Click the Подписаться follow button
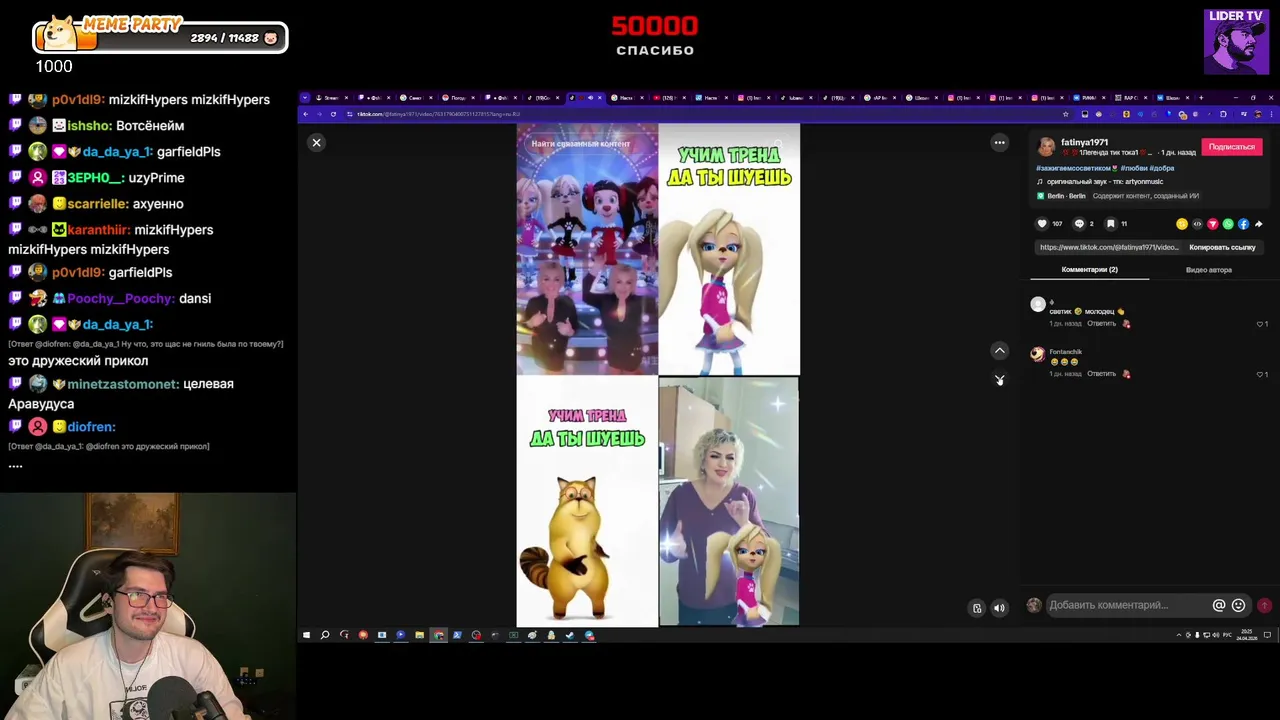Screen dimensions: 1280x720 (1232, 147)
